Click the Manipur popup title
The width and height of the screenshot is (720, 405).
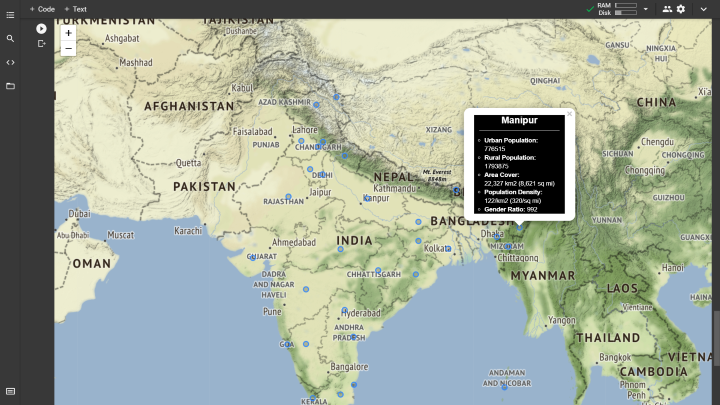[519, 120]
